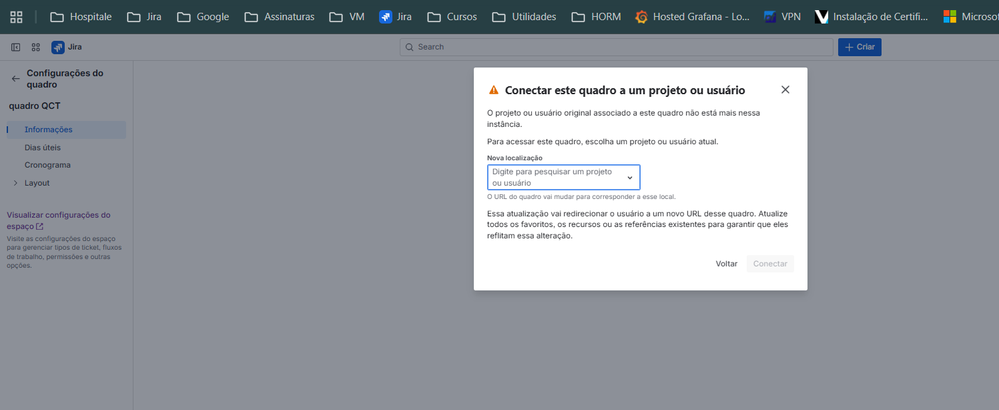This screenshot has height=410, width=999.
Task: Open the Cursos bookmark folder
Action: tap(452, 17)
